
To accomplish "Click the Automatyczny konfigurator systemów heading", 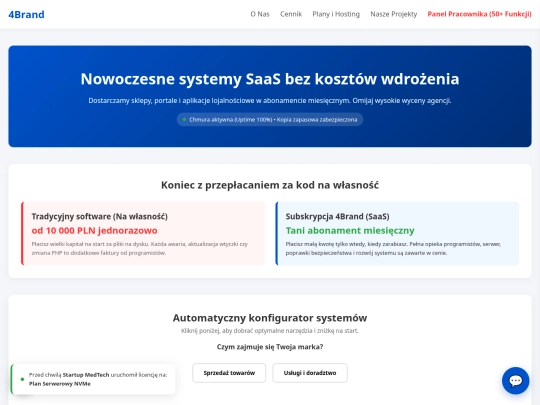I will [x=270, y=318].
